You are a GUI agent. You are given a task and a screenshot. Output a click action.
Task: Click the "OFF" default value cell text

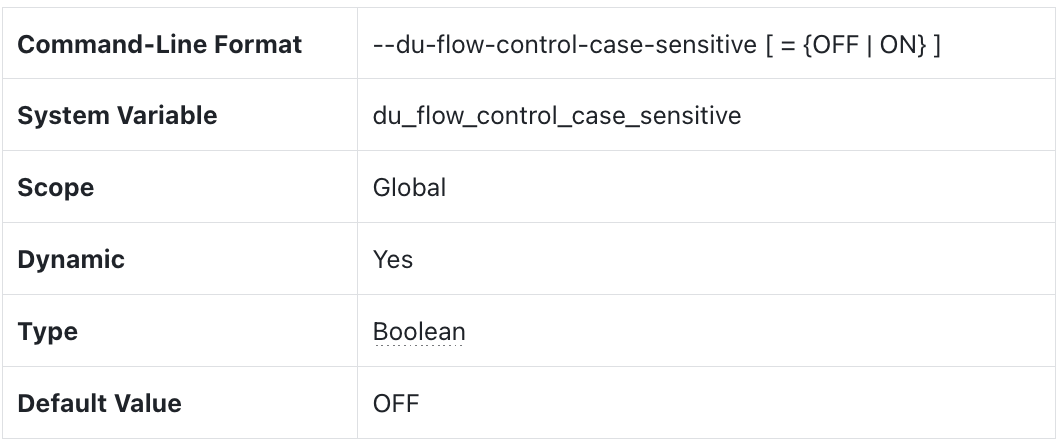[395, 404]
